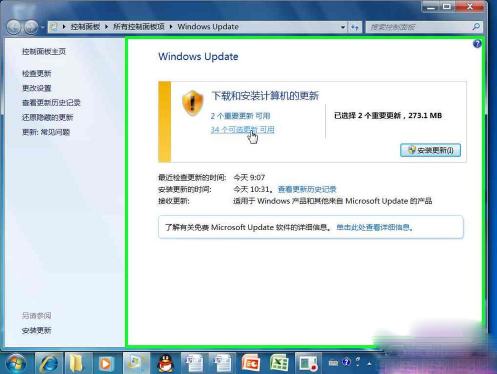The width and height of the screenshot is (497, 374).
Task: Click the address bar refresh icon
Action: 355,27
